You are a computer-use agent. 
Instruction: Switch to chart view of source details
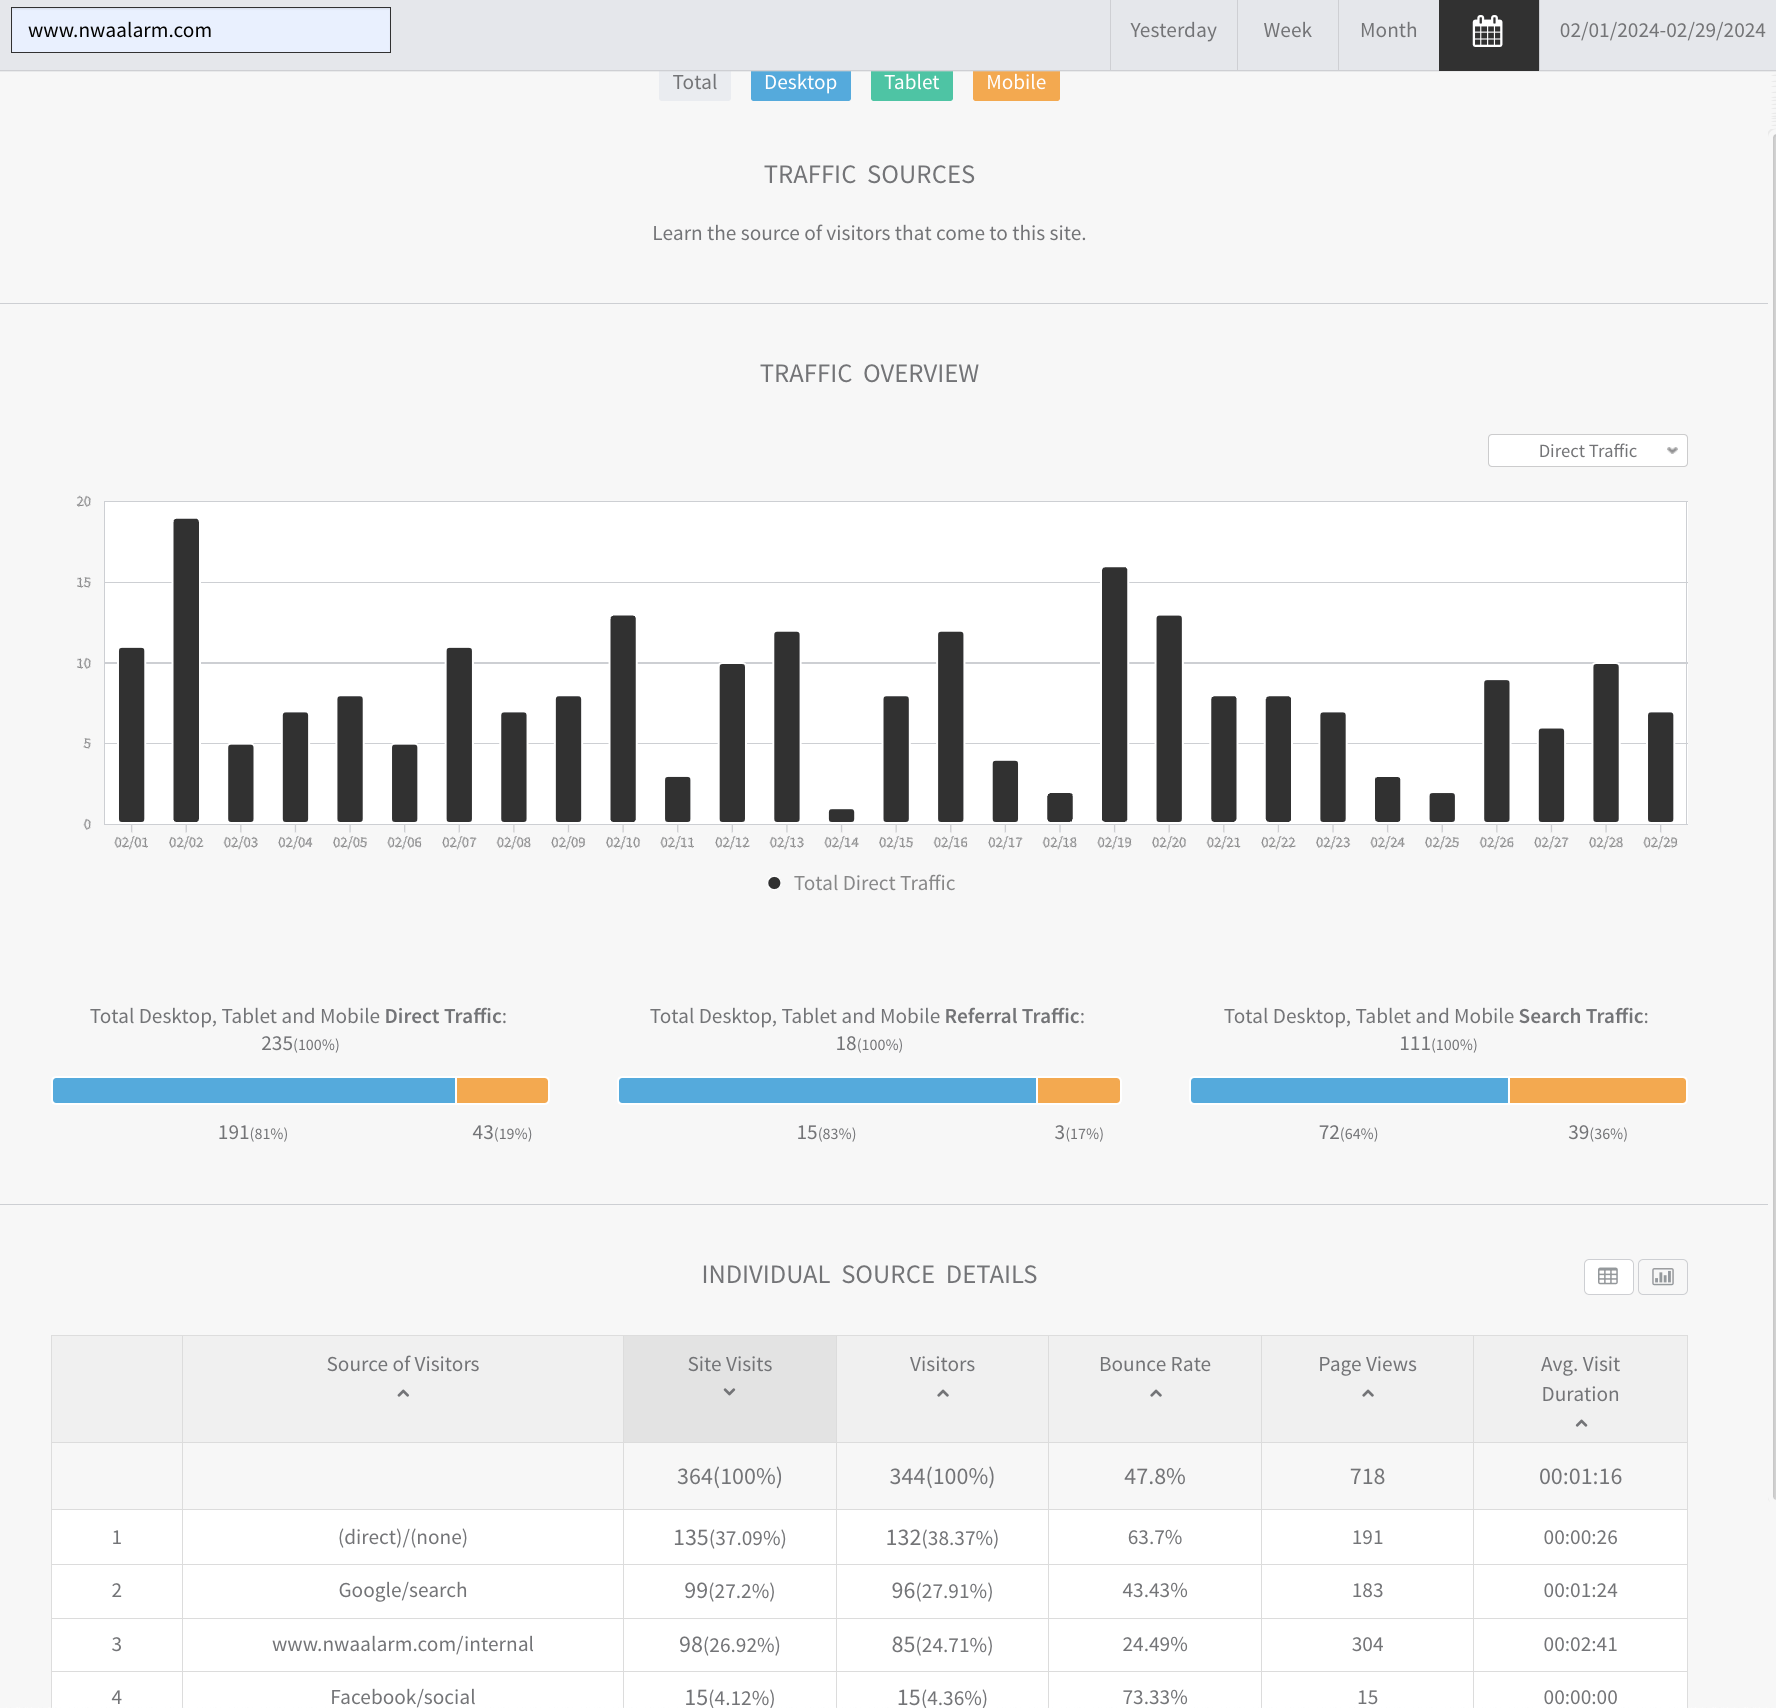click(1663, 1276)
